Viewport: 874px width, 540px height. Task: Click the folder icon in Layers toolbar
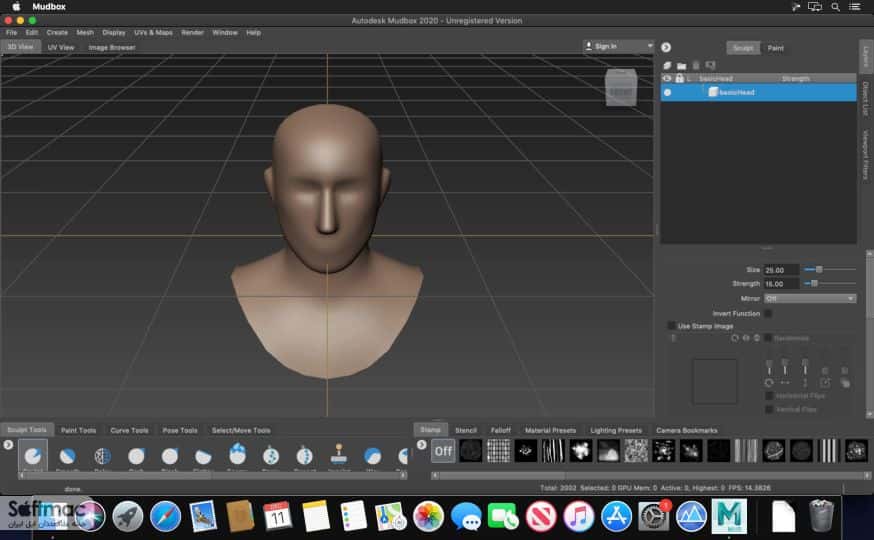(681, 66)
